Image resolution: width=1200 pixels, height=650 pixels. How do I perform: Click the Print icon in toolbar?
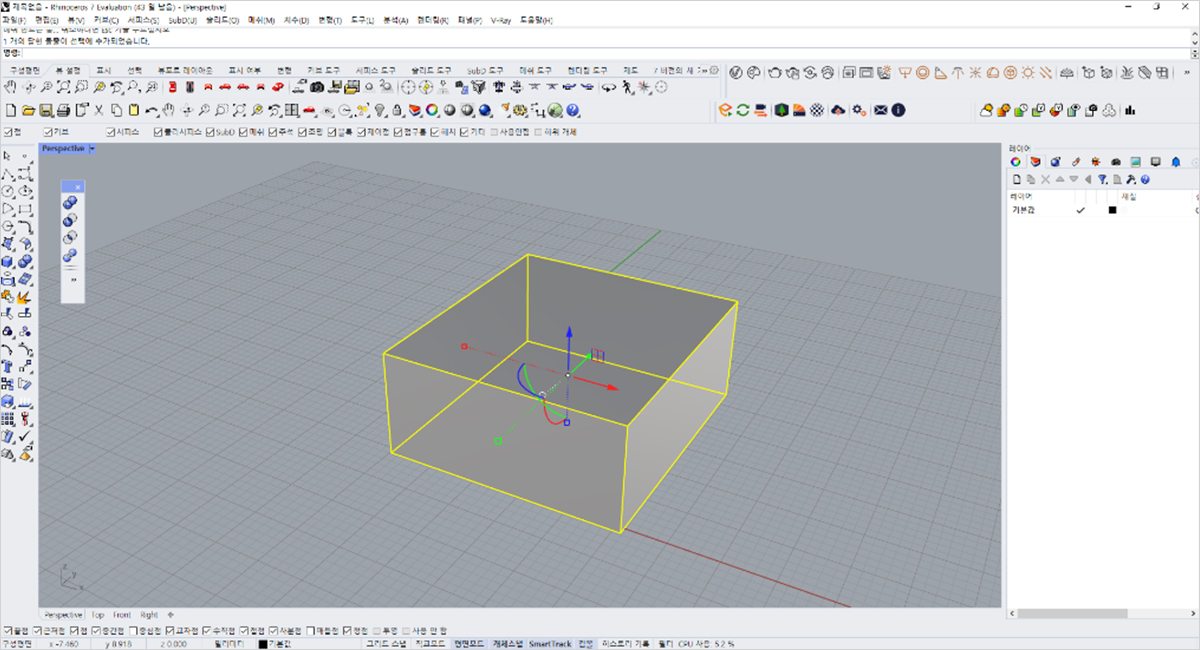[x=63, y=110]
